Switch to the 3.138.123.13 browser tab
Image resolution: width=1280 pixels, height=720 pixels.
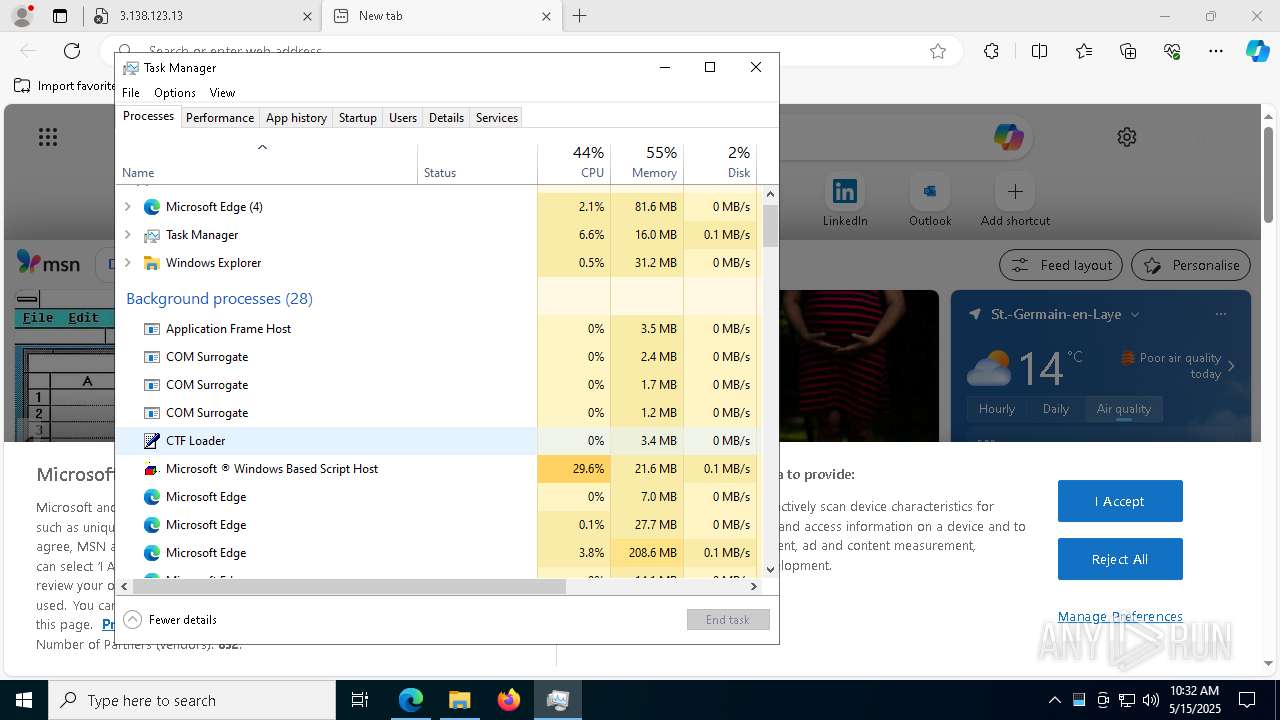point(200,16)
